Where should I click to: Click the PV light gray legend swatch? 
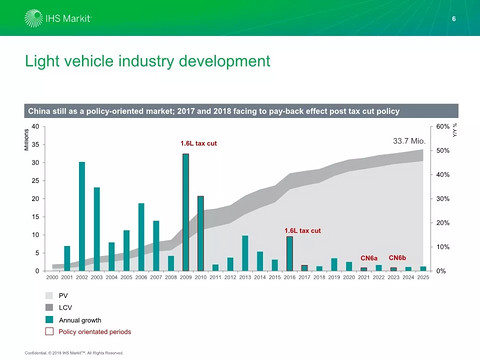pyautogui.click(x=49, y=295)
